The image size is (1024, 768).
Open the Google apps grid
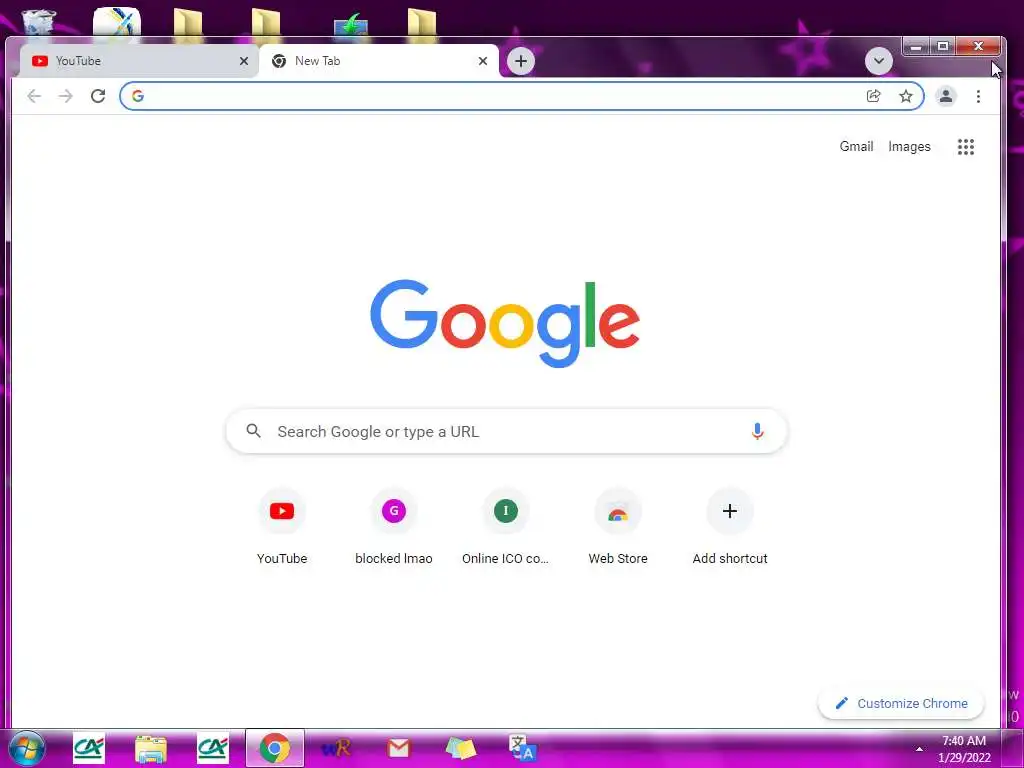[966, 147]
